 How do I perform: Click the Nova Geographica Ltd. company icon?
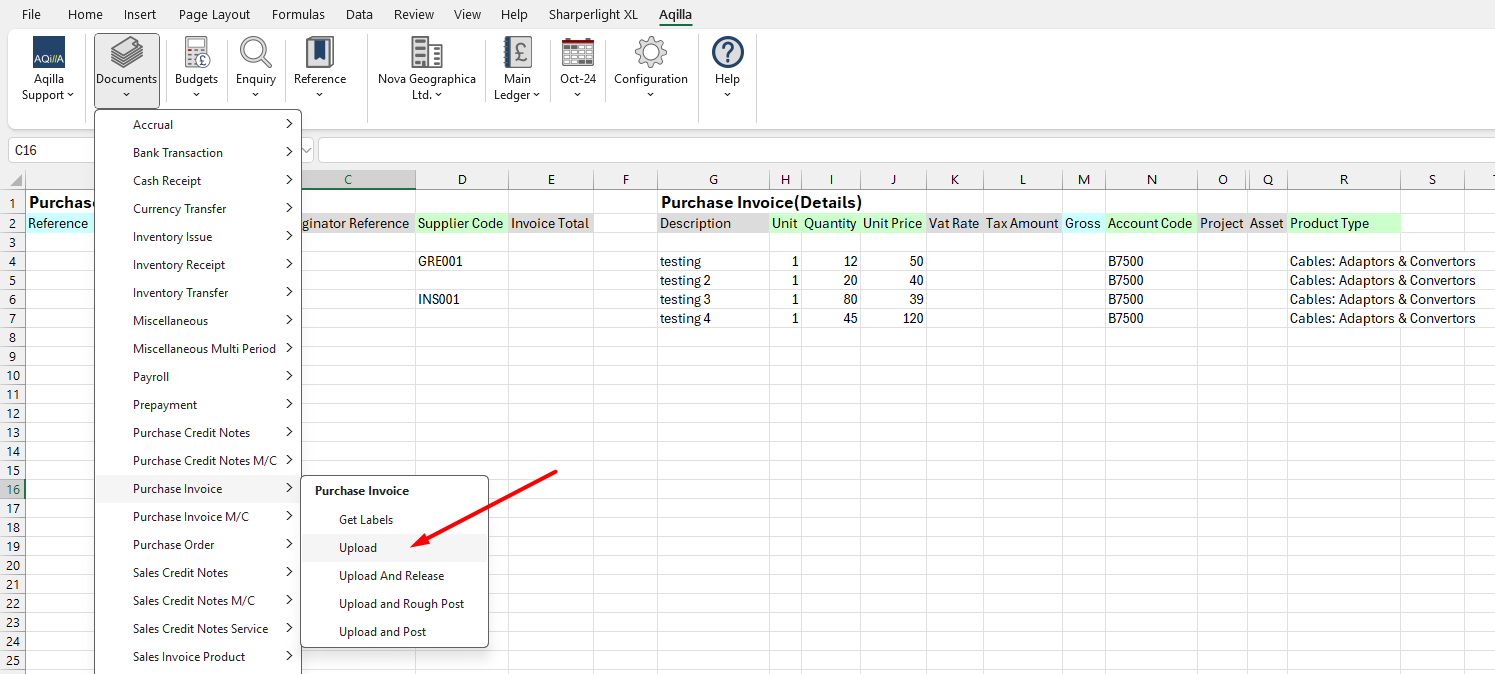[x=427, y=53]
